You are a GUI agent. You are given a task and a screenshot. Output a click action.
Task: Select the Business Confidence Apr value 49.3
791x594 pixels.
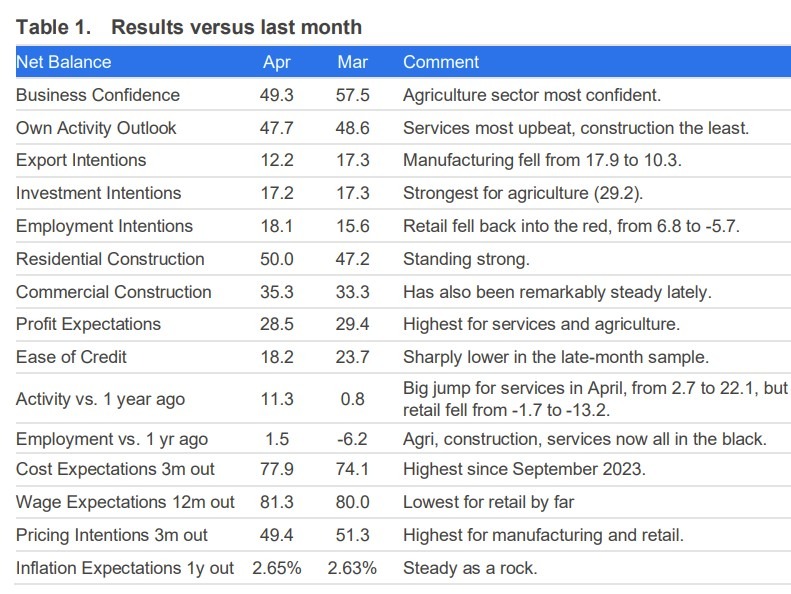(x=277, y=95)
